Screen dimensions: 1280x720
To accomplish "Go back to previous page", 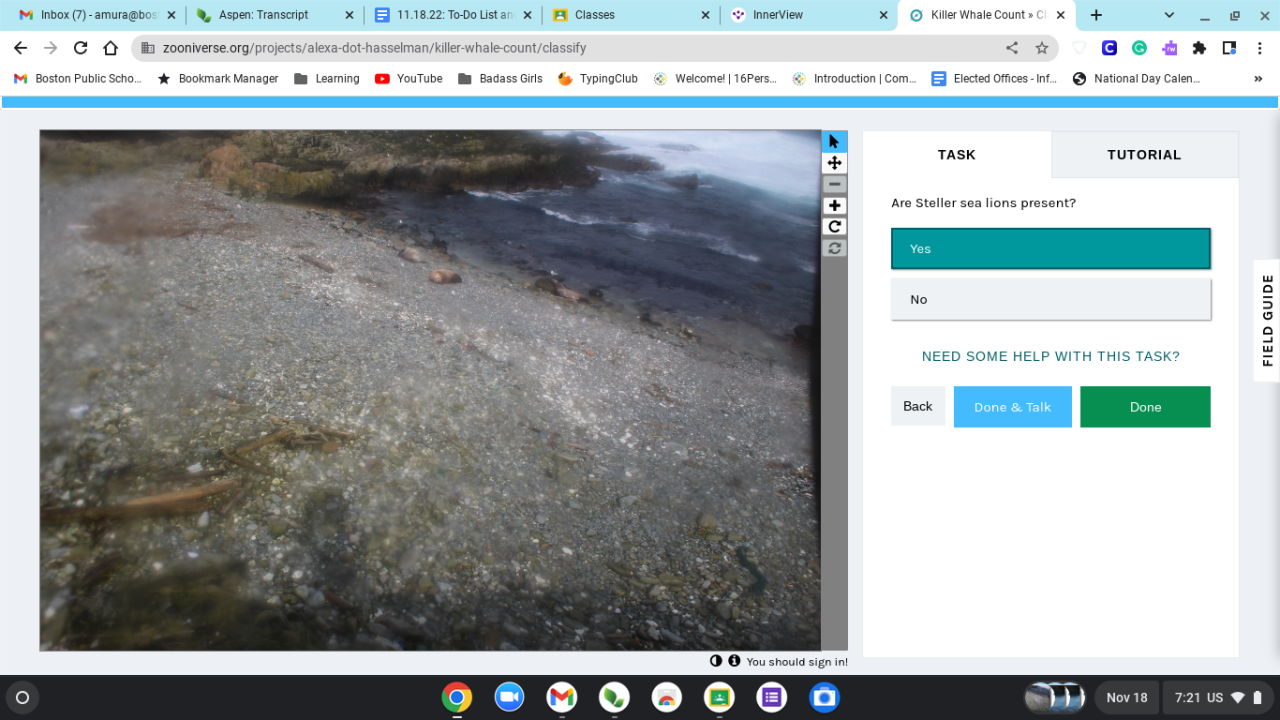I will 21,48.
